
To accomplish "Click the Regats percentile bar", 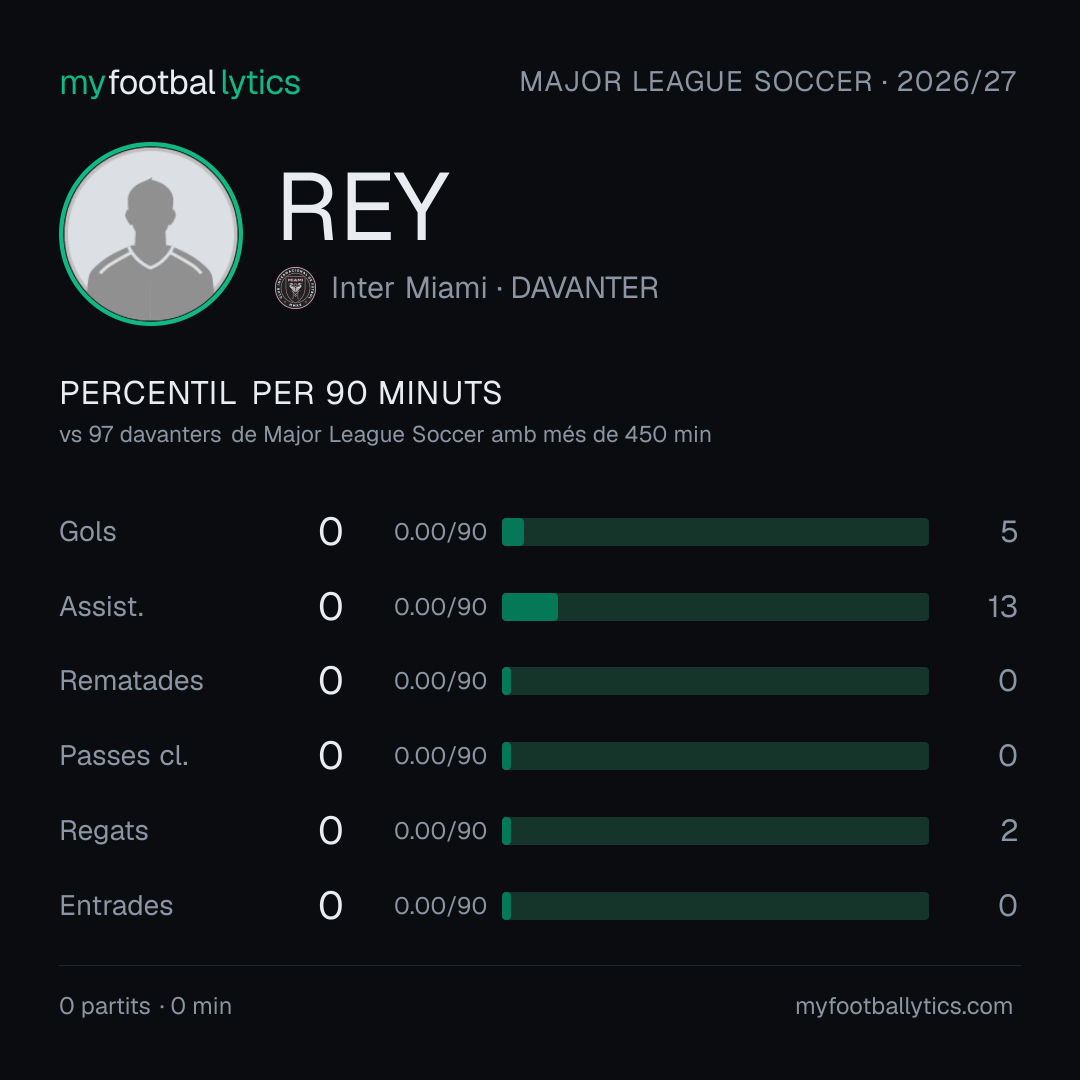I will click(715, 831).
